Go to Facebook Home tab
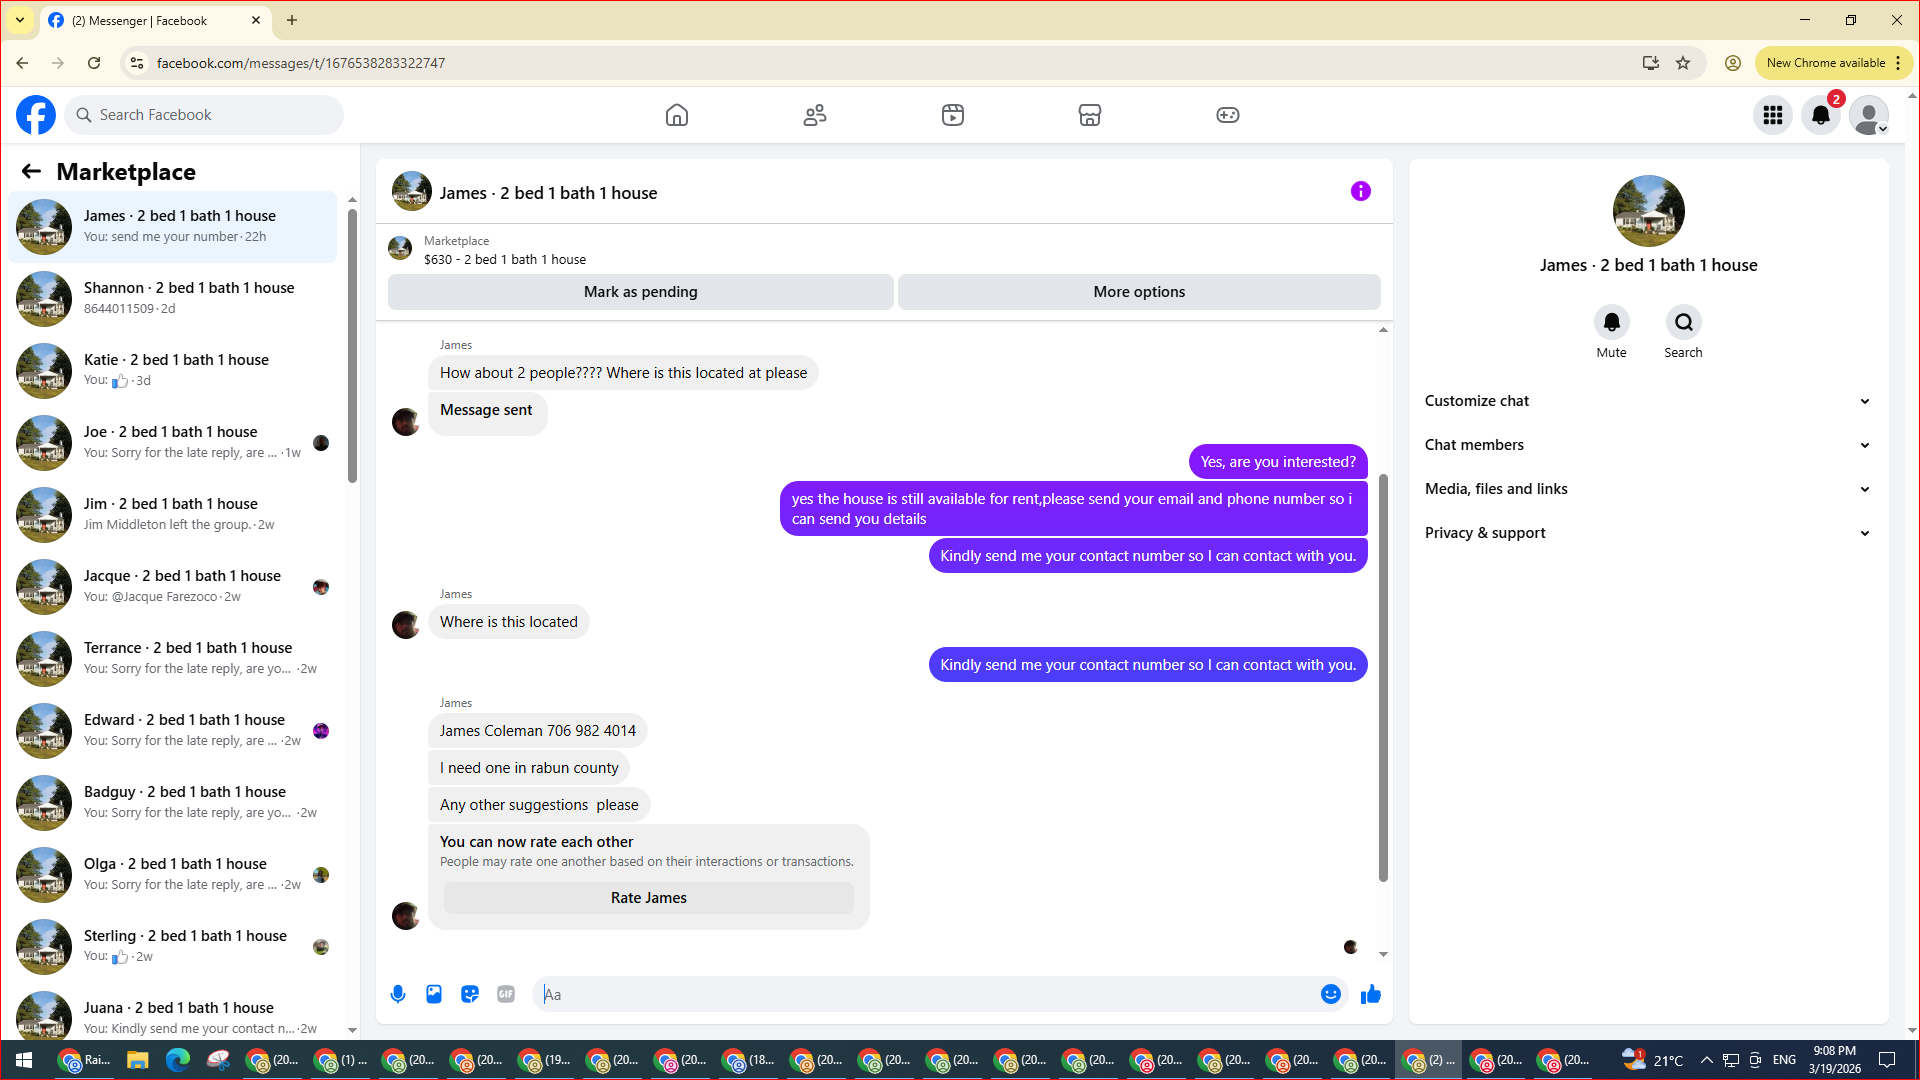The image size is (1920, 1080). pos(677,115)
